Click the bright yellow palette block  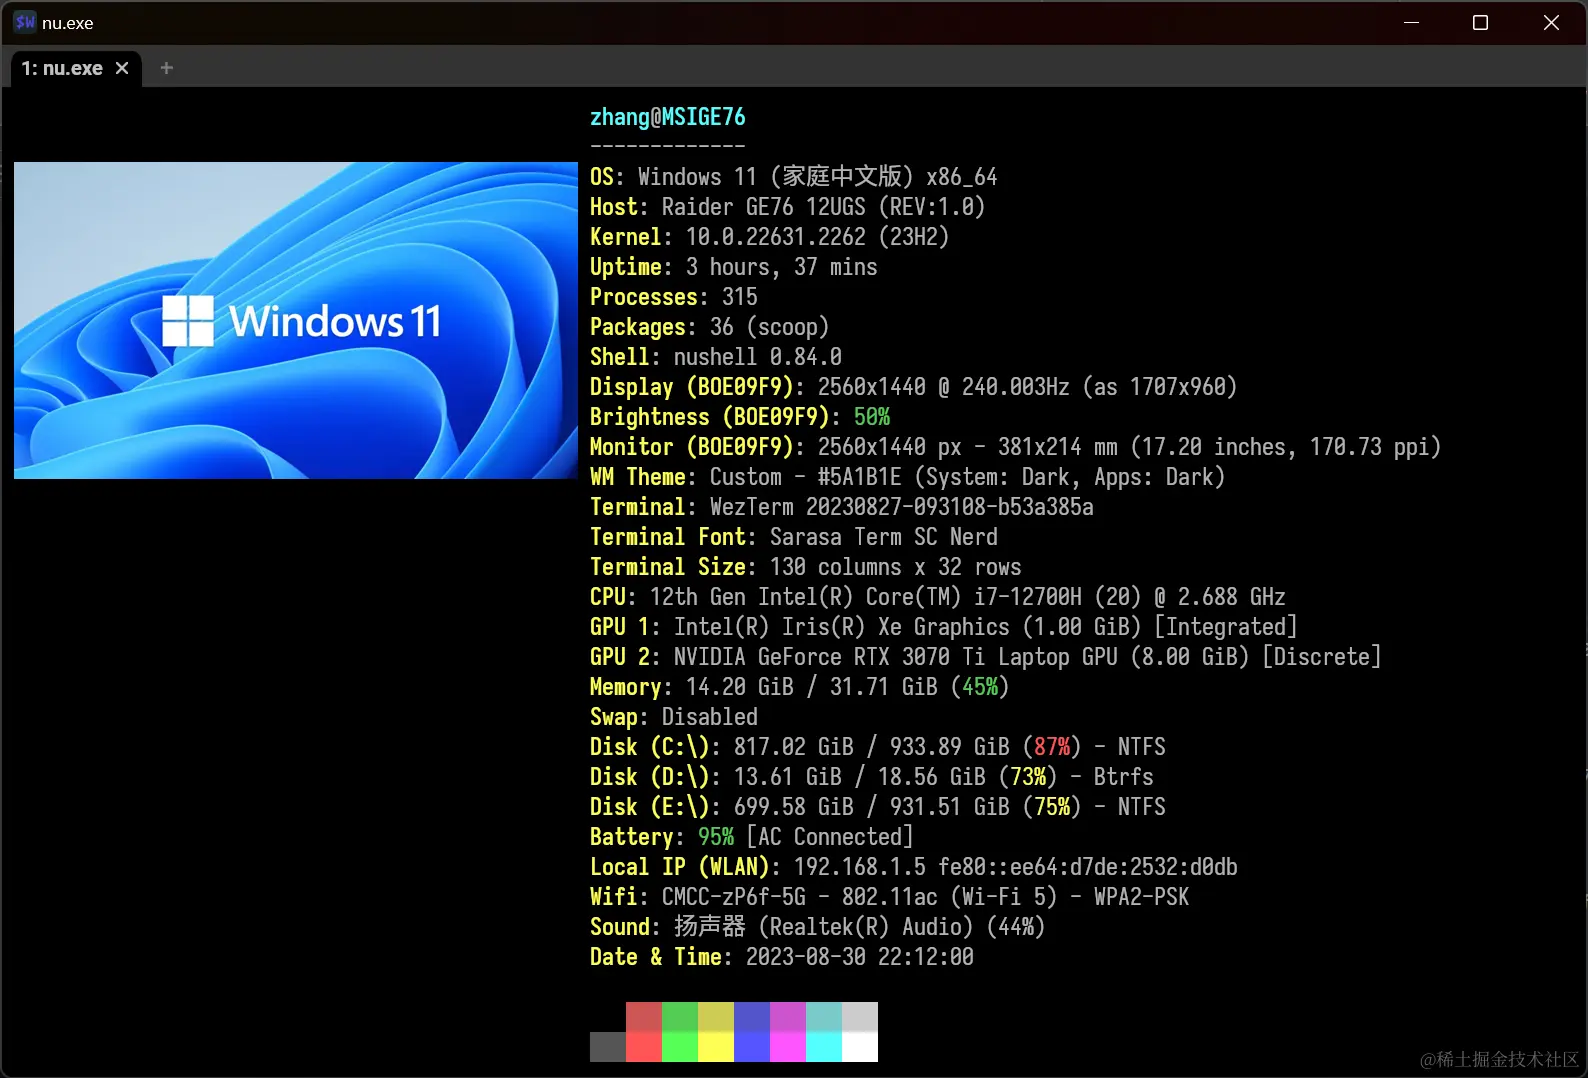click(716, 1047)
